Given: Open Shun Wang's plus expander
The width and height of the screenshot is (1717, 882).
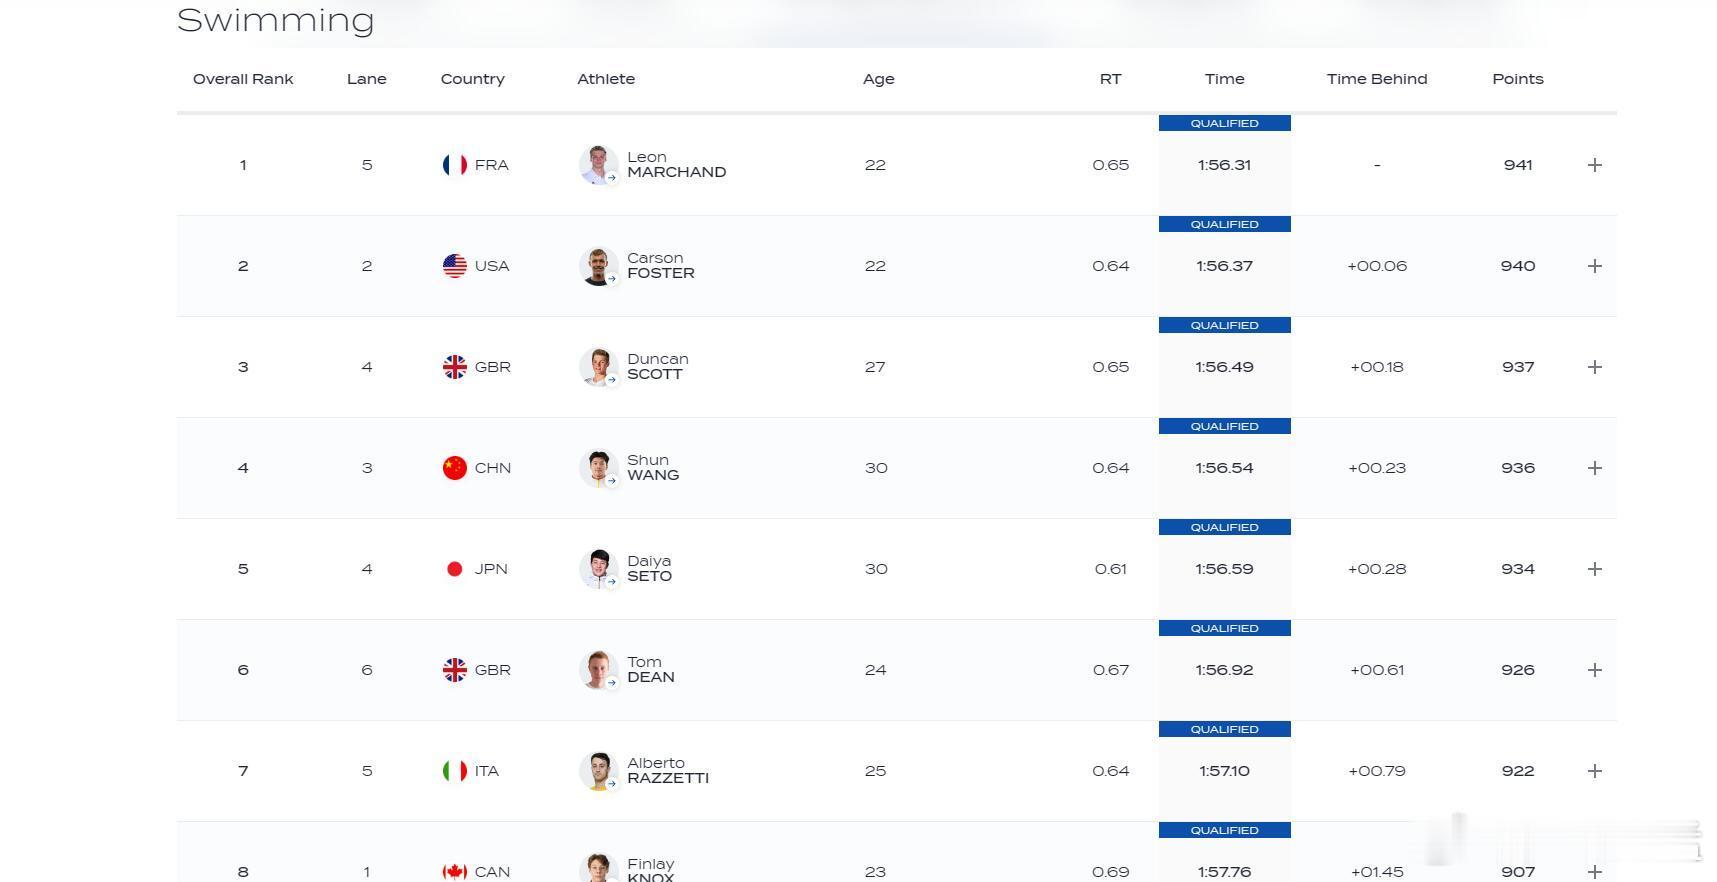Looking at the screenshot, I should [x=1595, y=468].
